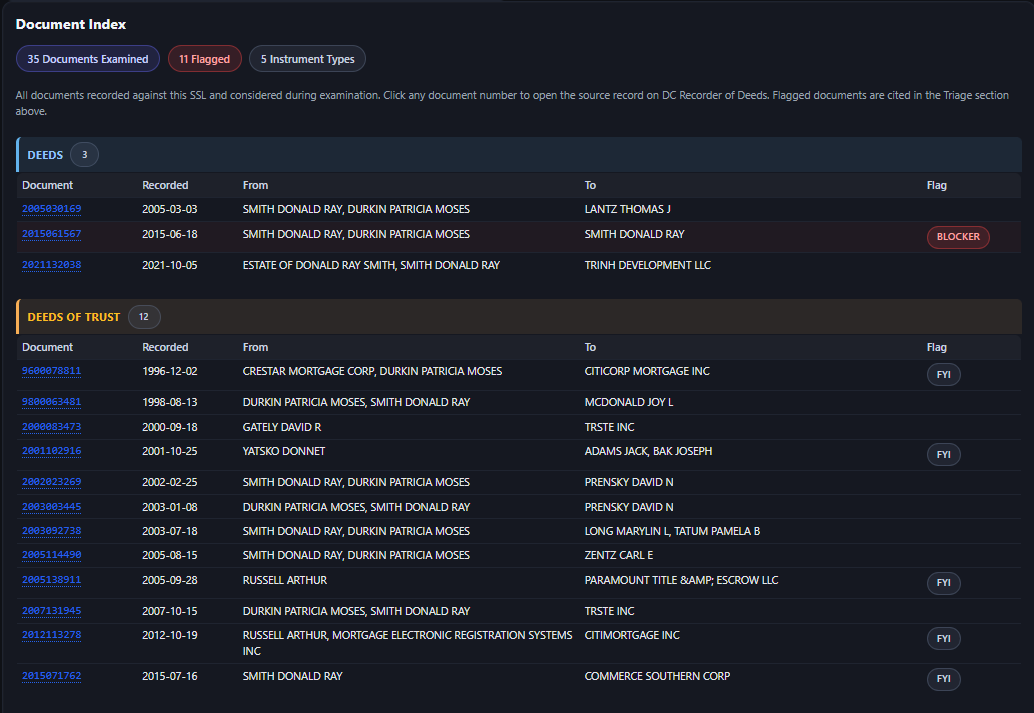Collapse the DEEDS OF TRUST section
Viewport: 1034px width, 713px height.
click(73, 316)
